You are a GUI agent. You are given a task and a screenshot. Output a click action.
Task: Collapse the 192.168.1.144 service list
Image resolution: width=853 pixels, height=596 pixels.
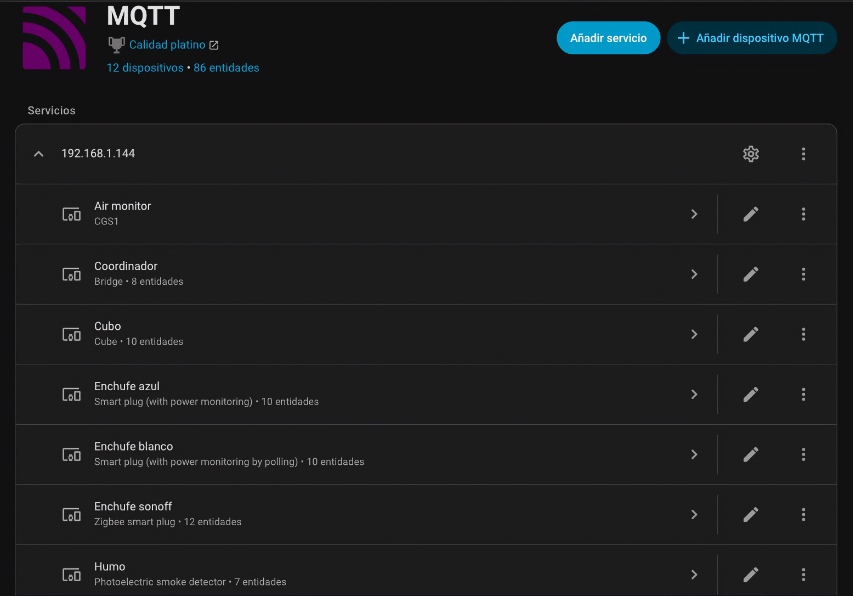tap(38, 154)
